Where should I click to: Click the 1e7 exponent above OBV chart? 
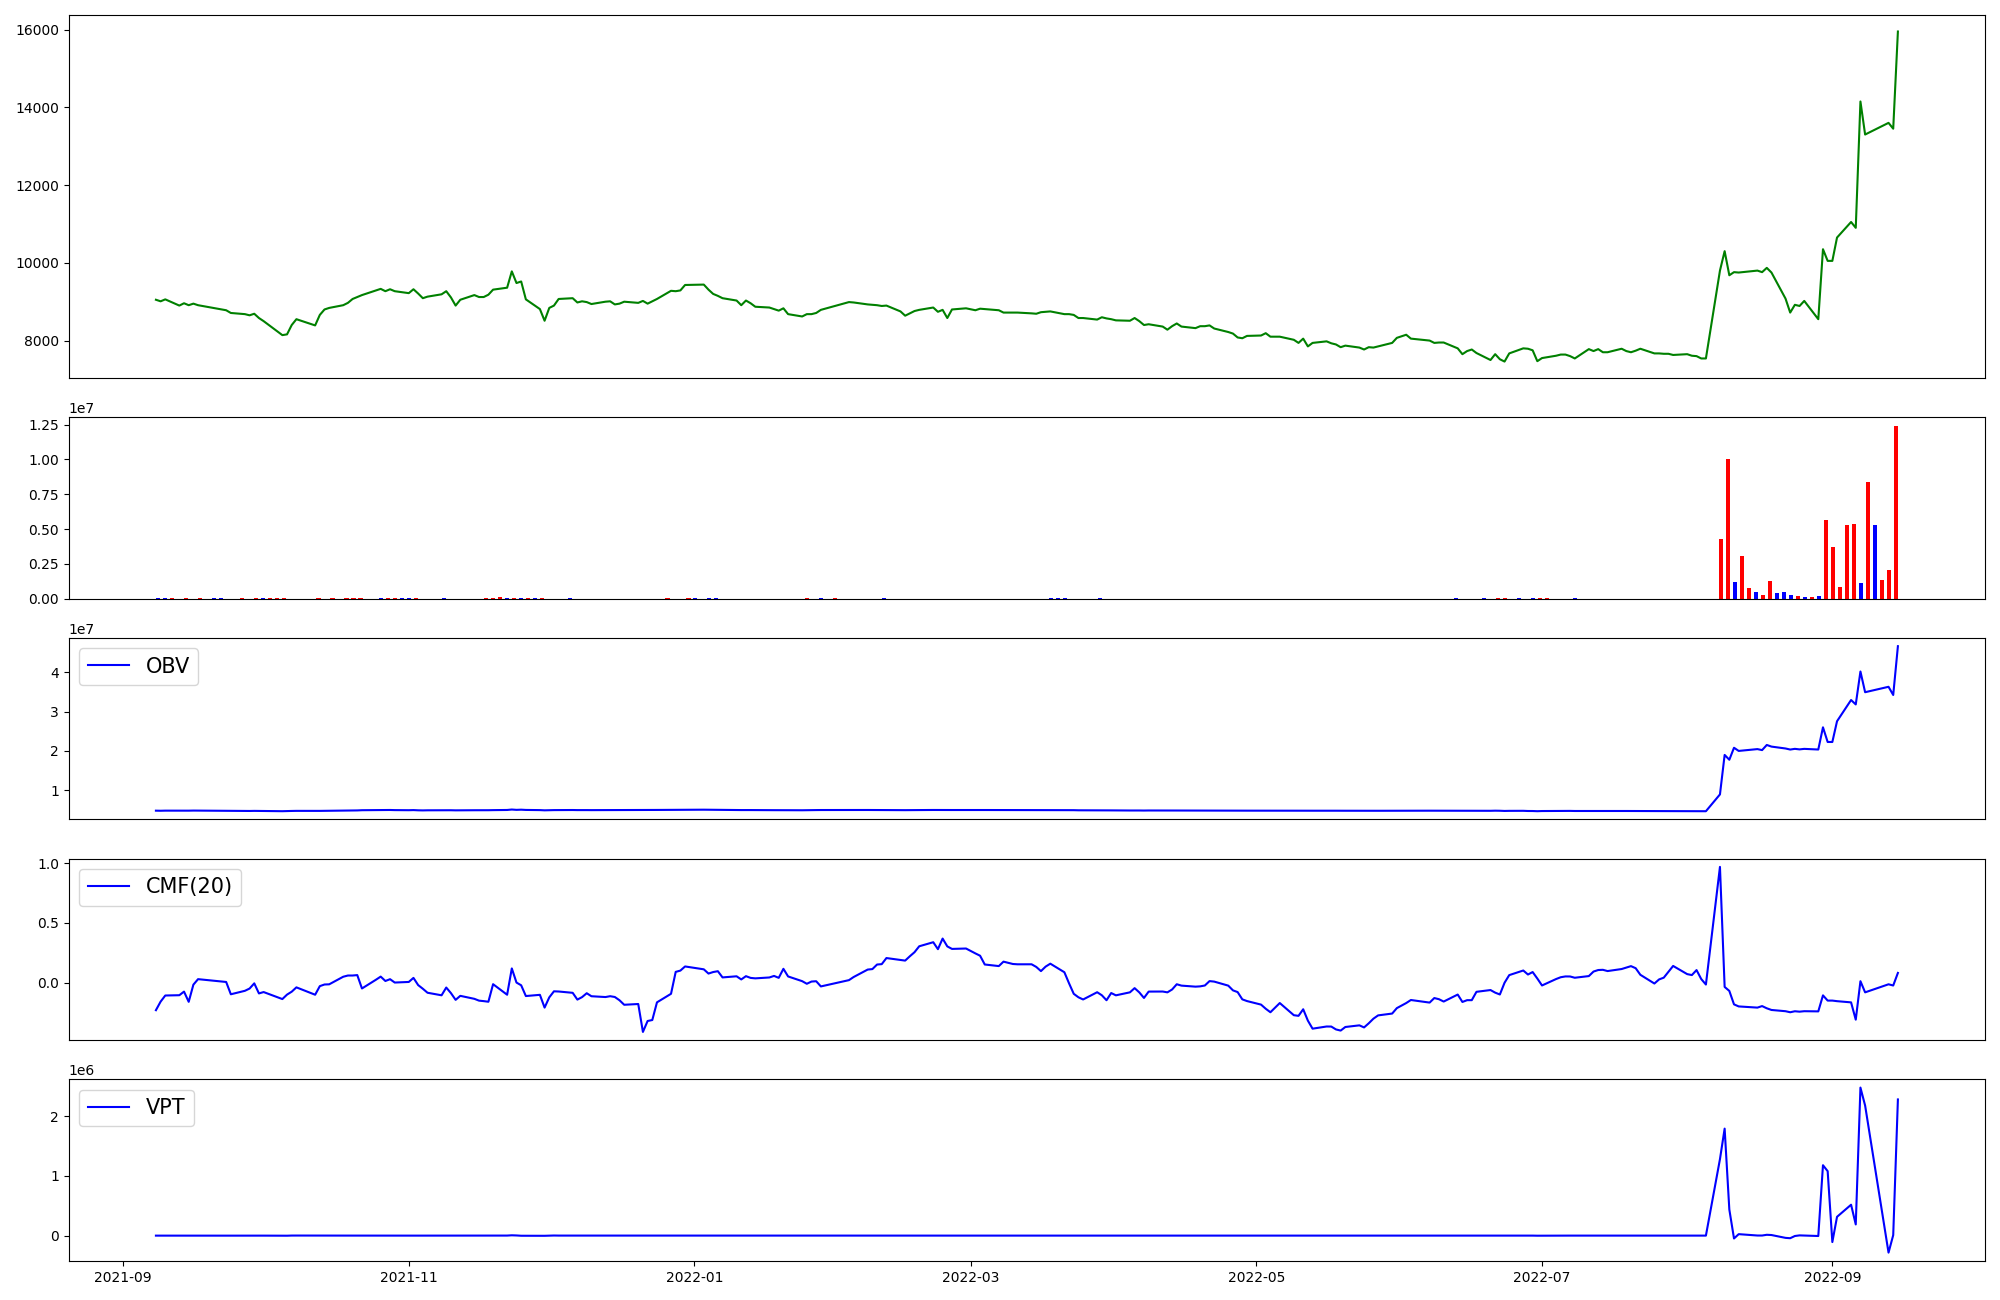point(81,629)
